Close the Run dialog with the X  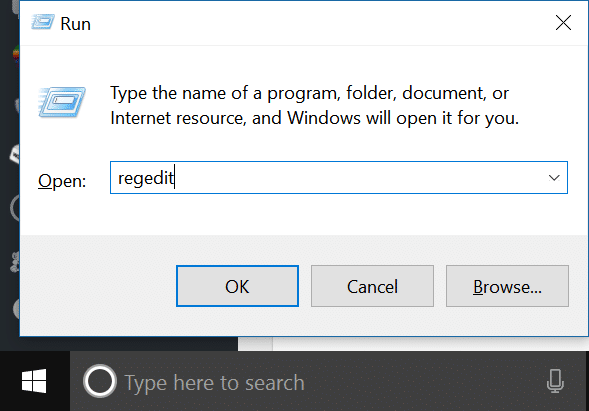pos(563,23)
